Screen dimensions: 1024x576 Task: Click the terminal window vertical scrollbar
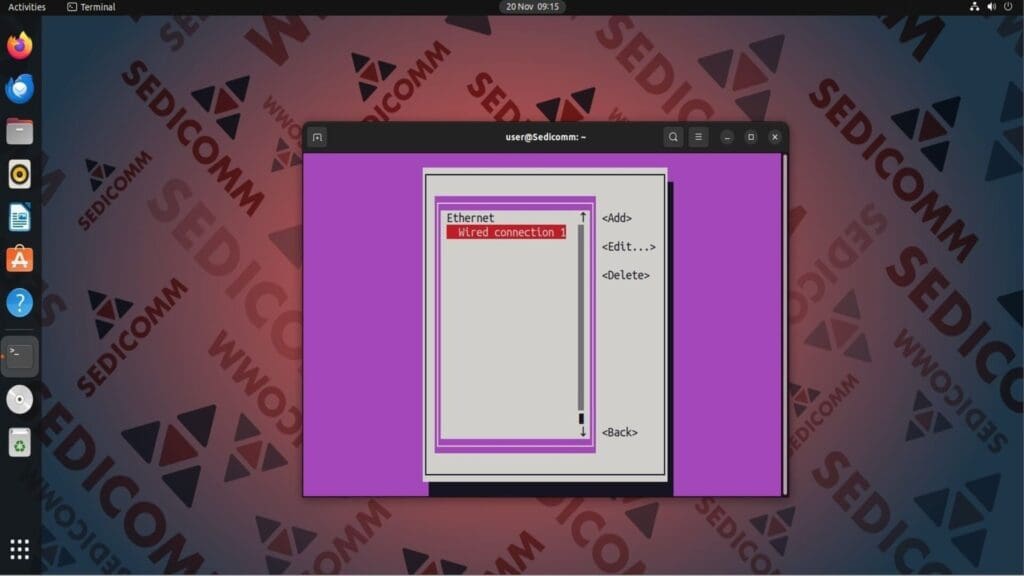coord(784,324)
